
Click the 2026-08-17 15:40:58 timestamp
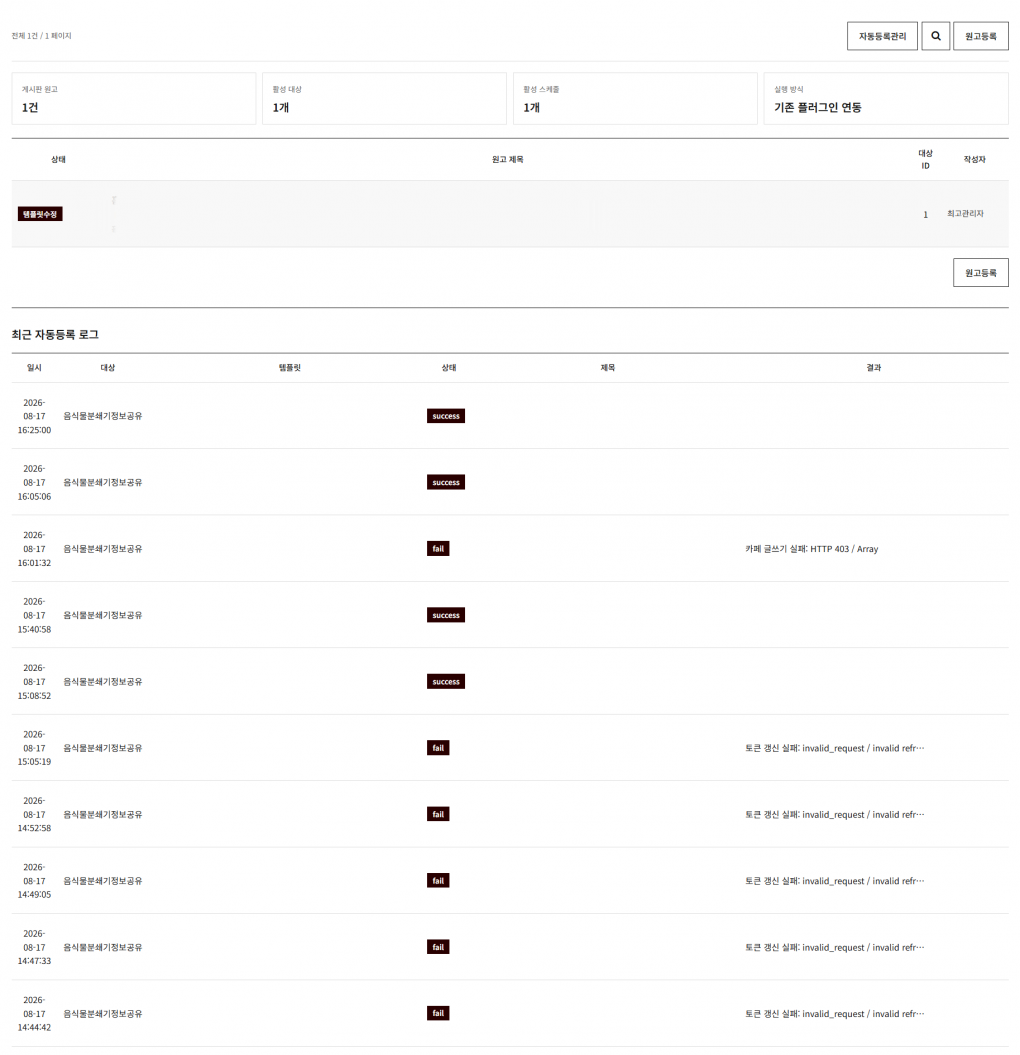coord(34,615)
